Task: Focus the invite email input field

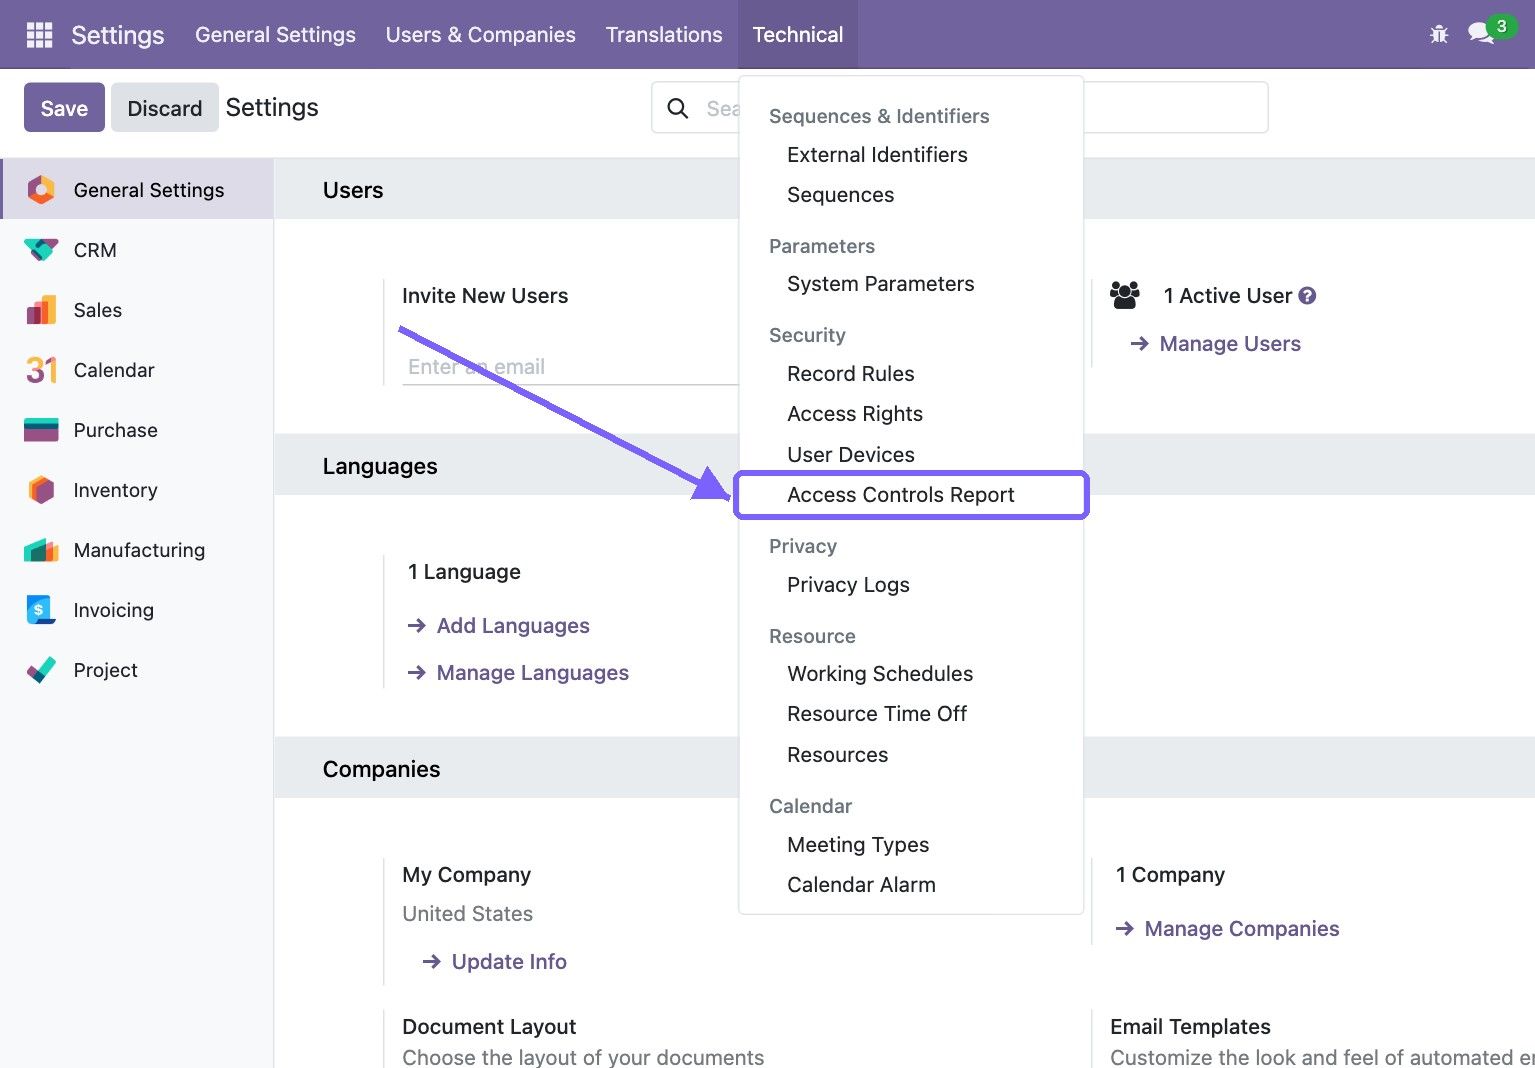Action: (x=570, y=367)
